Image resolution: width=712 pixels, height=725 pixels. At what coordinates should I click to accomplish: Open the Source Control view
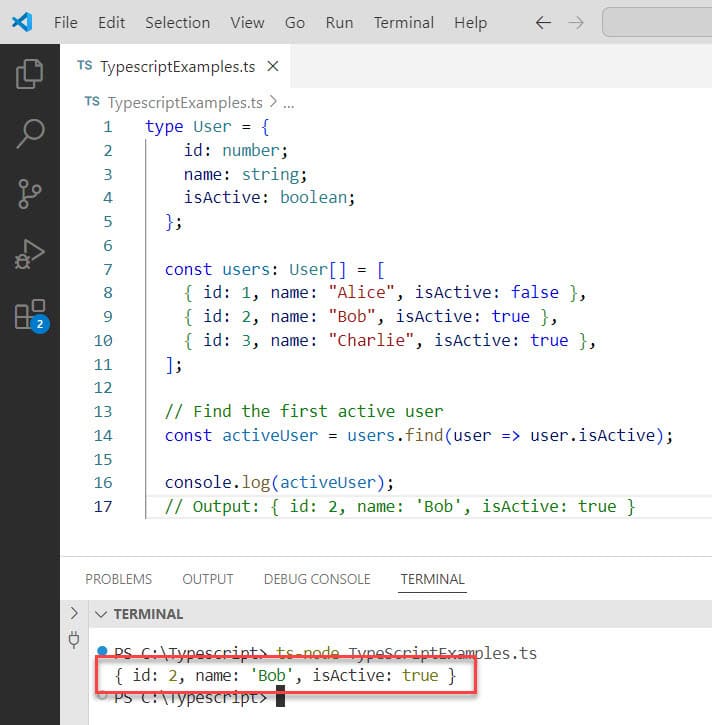[x=30, y=194]
